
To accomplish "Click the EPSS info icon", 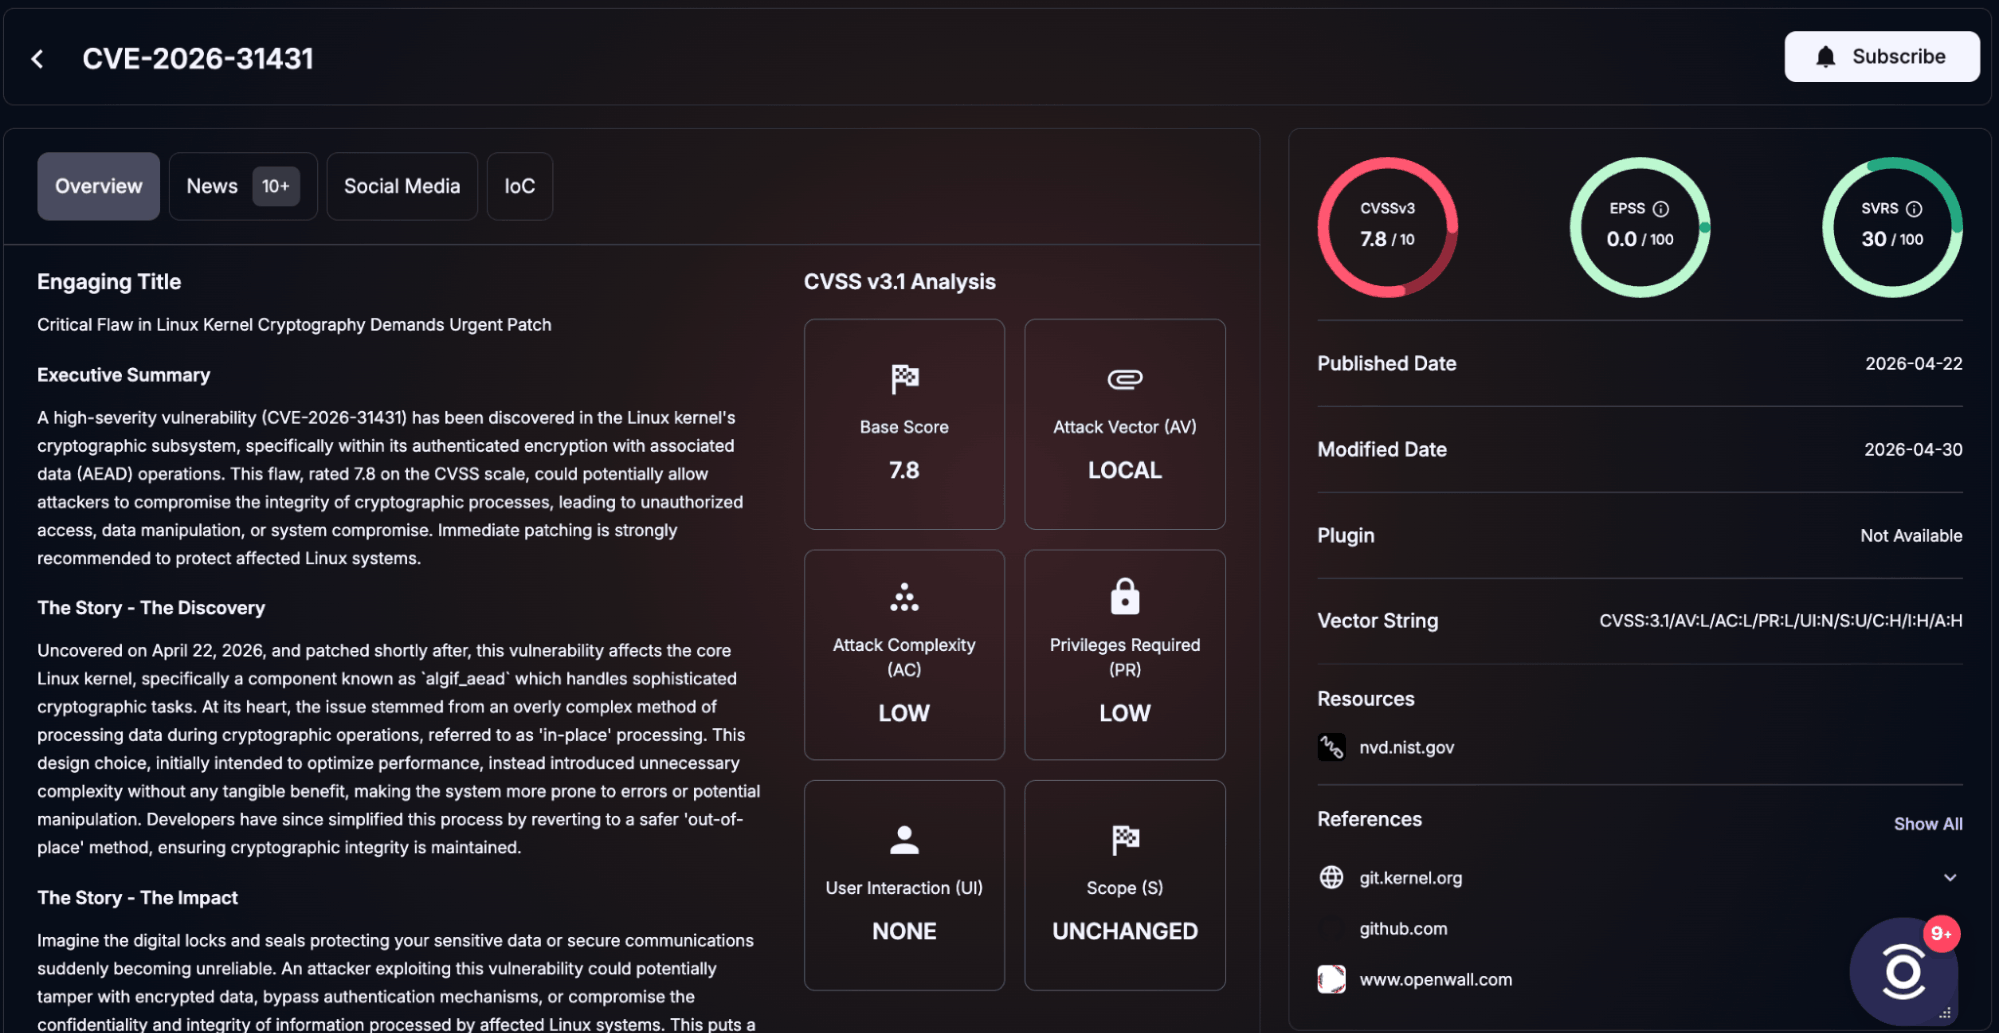I will coord(1660,209).
